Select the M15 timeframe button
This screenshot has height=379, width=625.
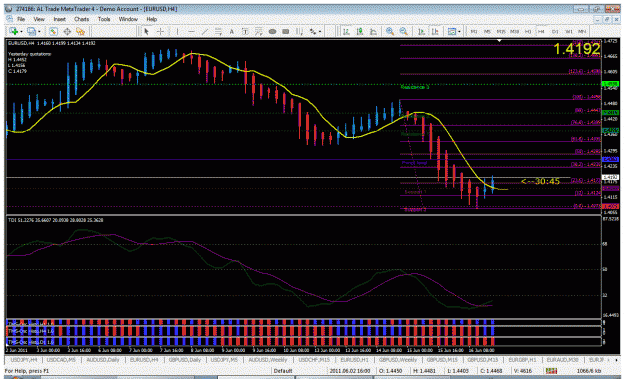[x=501, y=31]
